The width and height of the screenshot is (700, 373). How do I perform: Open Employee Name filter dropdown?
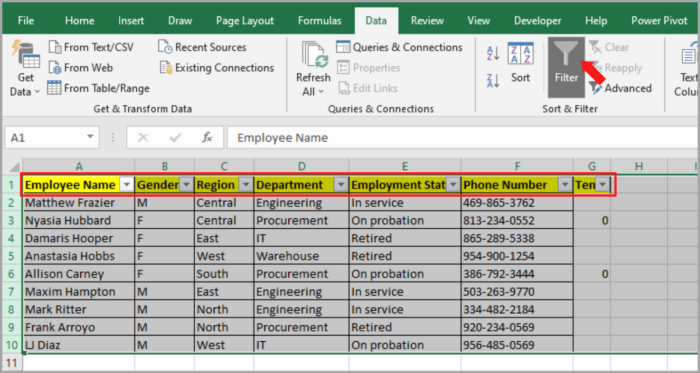(126, 185)
